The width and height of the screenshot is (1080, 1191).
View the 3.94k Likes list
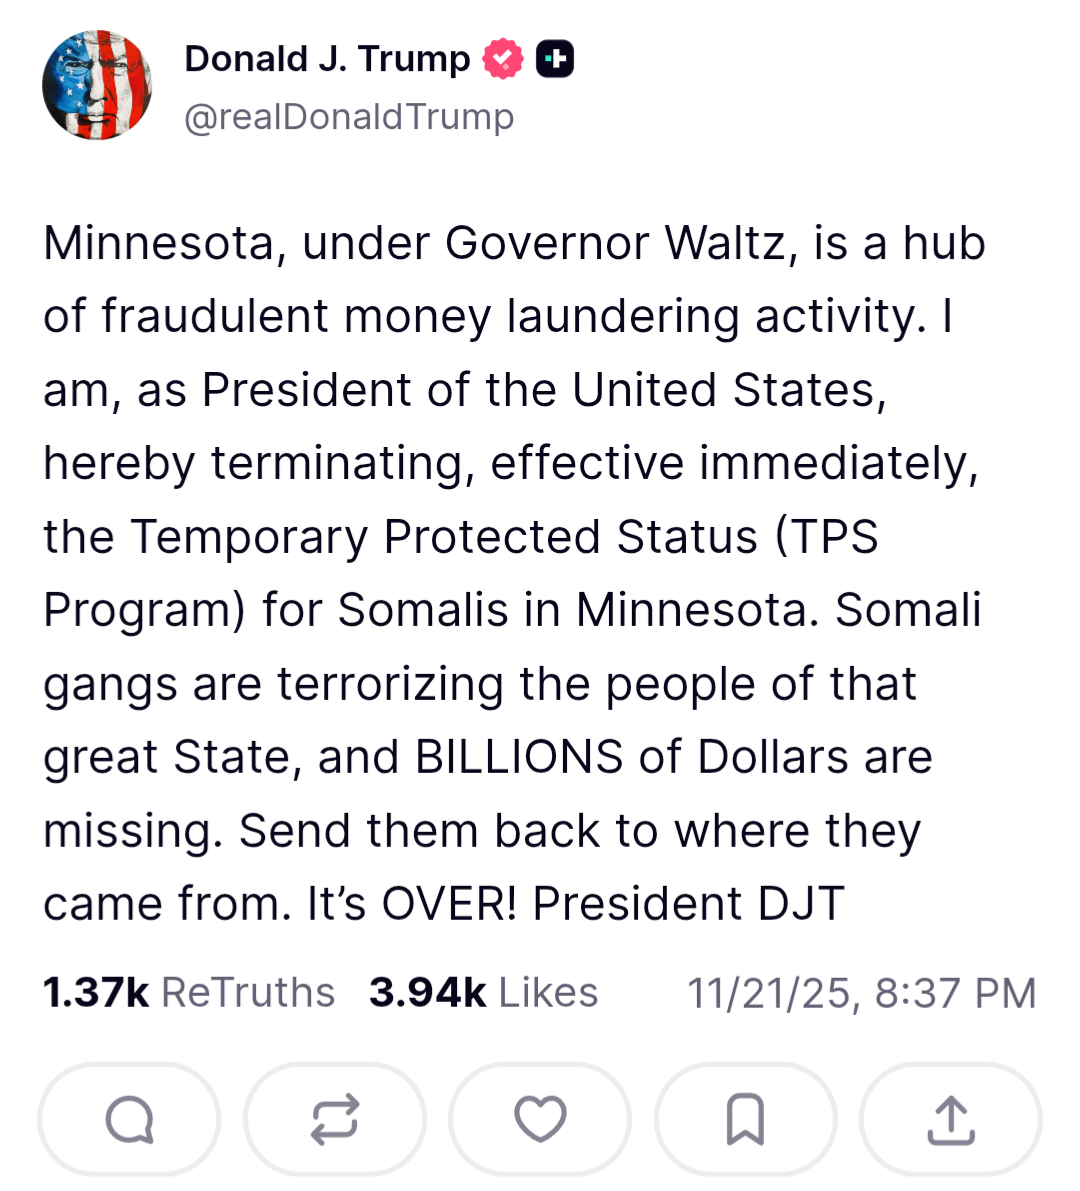click(x=483, y=993)
